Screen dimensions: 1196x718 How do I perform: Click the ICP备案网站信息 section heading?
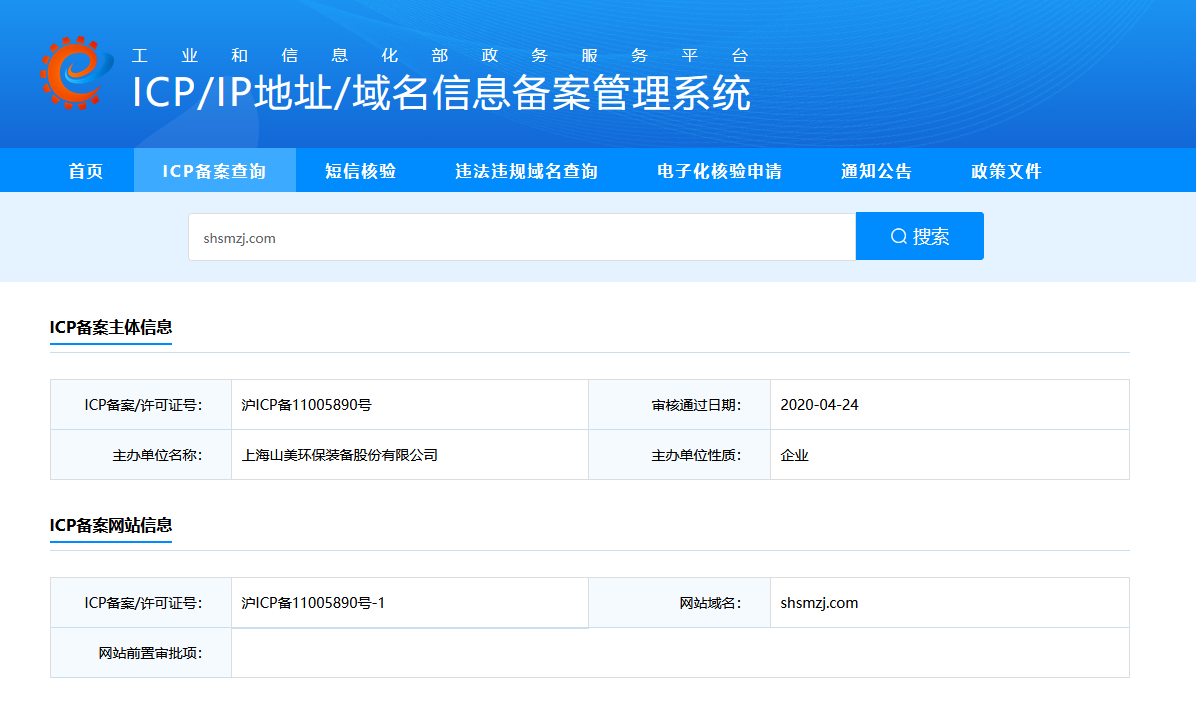(x=111, y=525)
